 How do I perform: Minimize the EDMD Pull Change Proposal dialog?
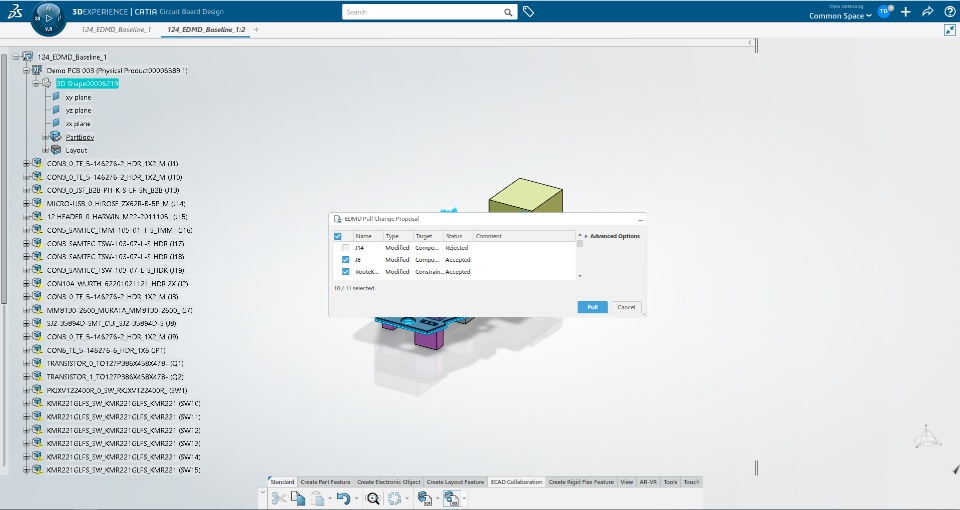(x=640, y=219)
